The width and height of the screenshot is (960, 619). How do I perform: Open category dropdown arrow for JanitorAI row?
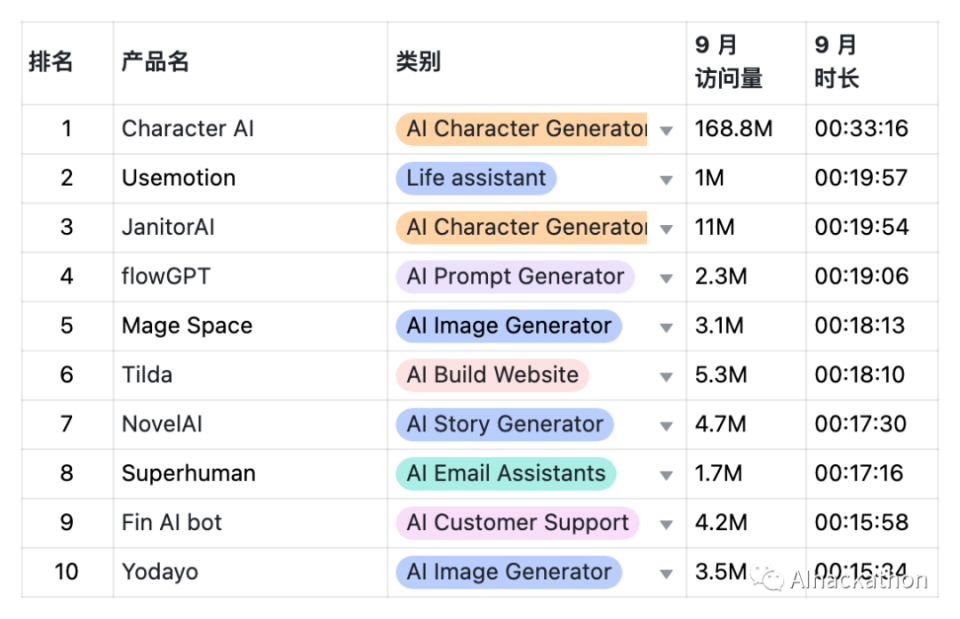666,229
